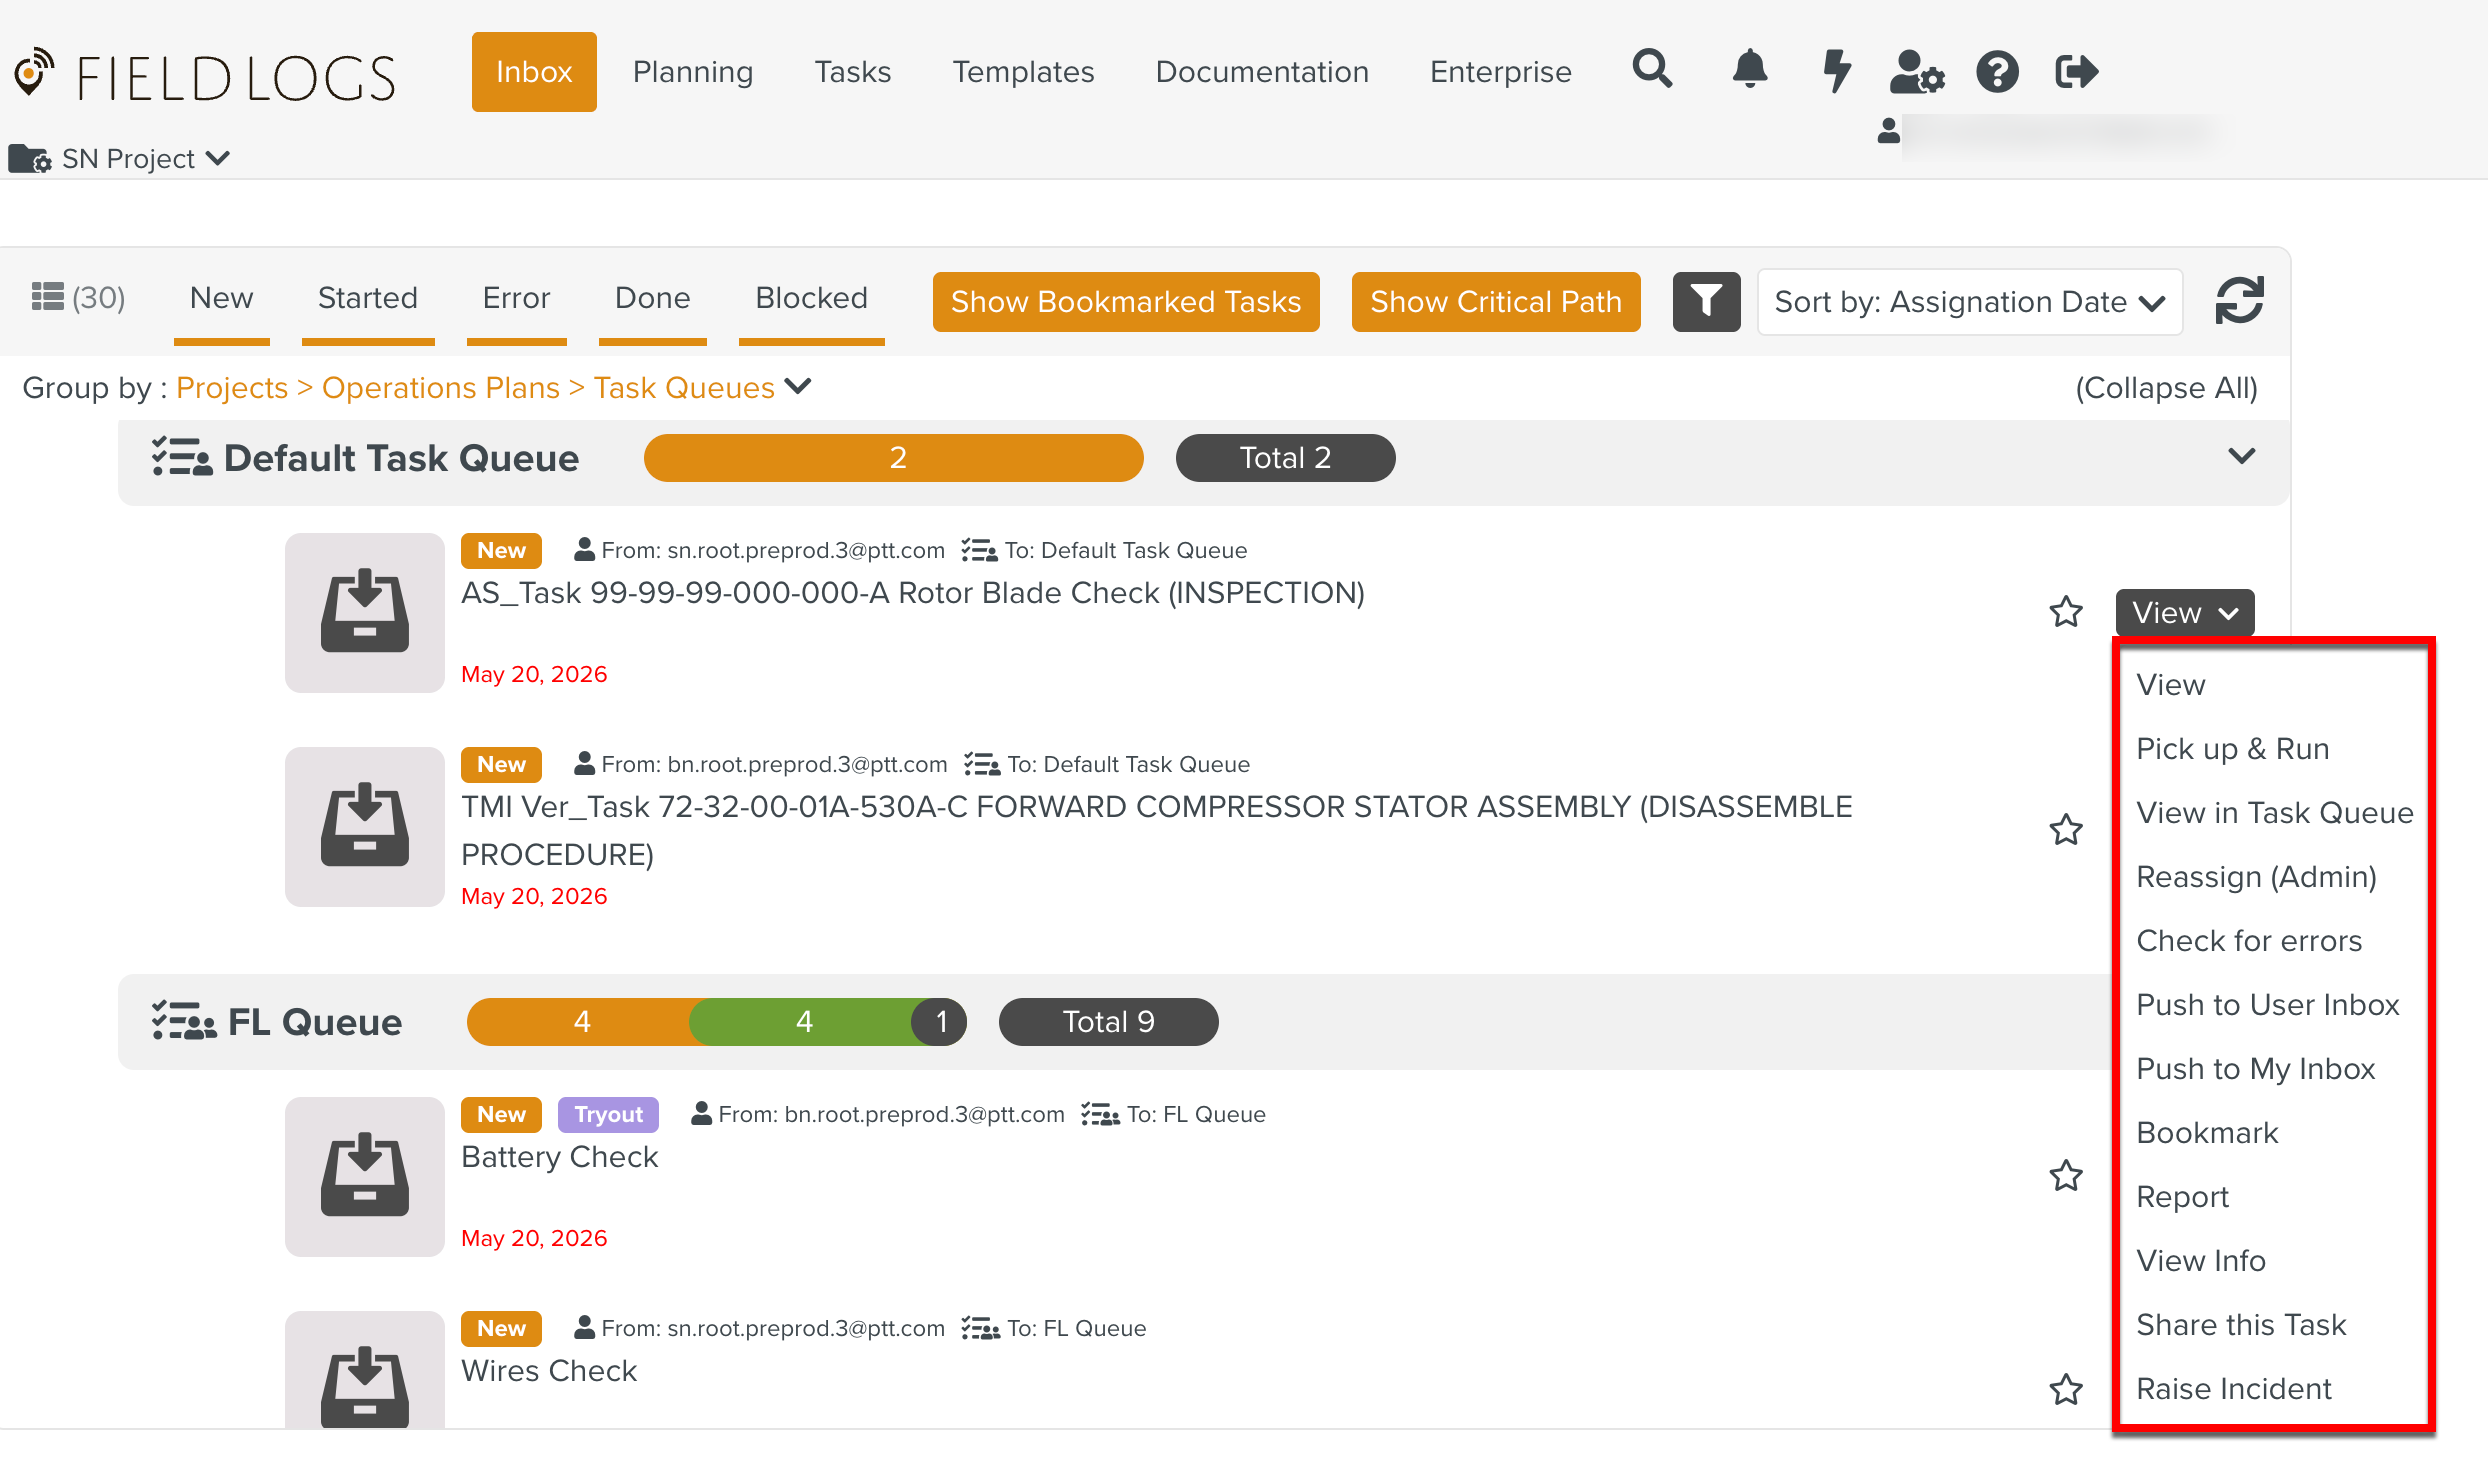Click the Default Task Queue header icon
Image resolution: width=2488 pixels, height=1468 pixels.
[181, 457]
